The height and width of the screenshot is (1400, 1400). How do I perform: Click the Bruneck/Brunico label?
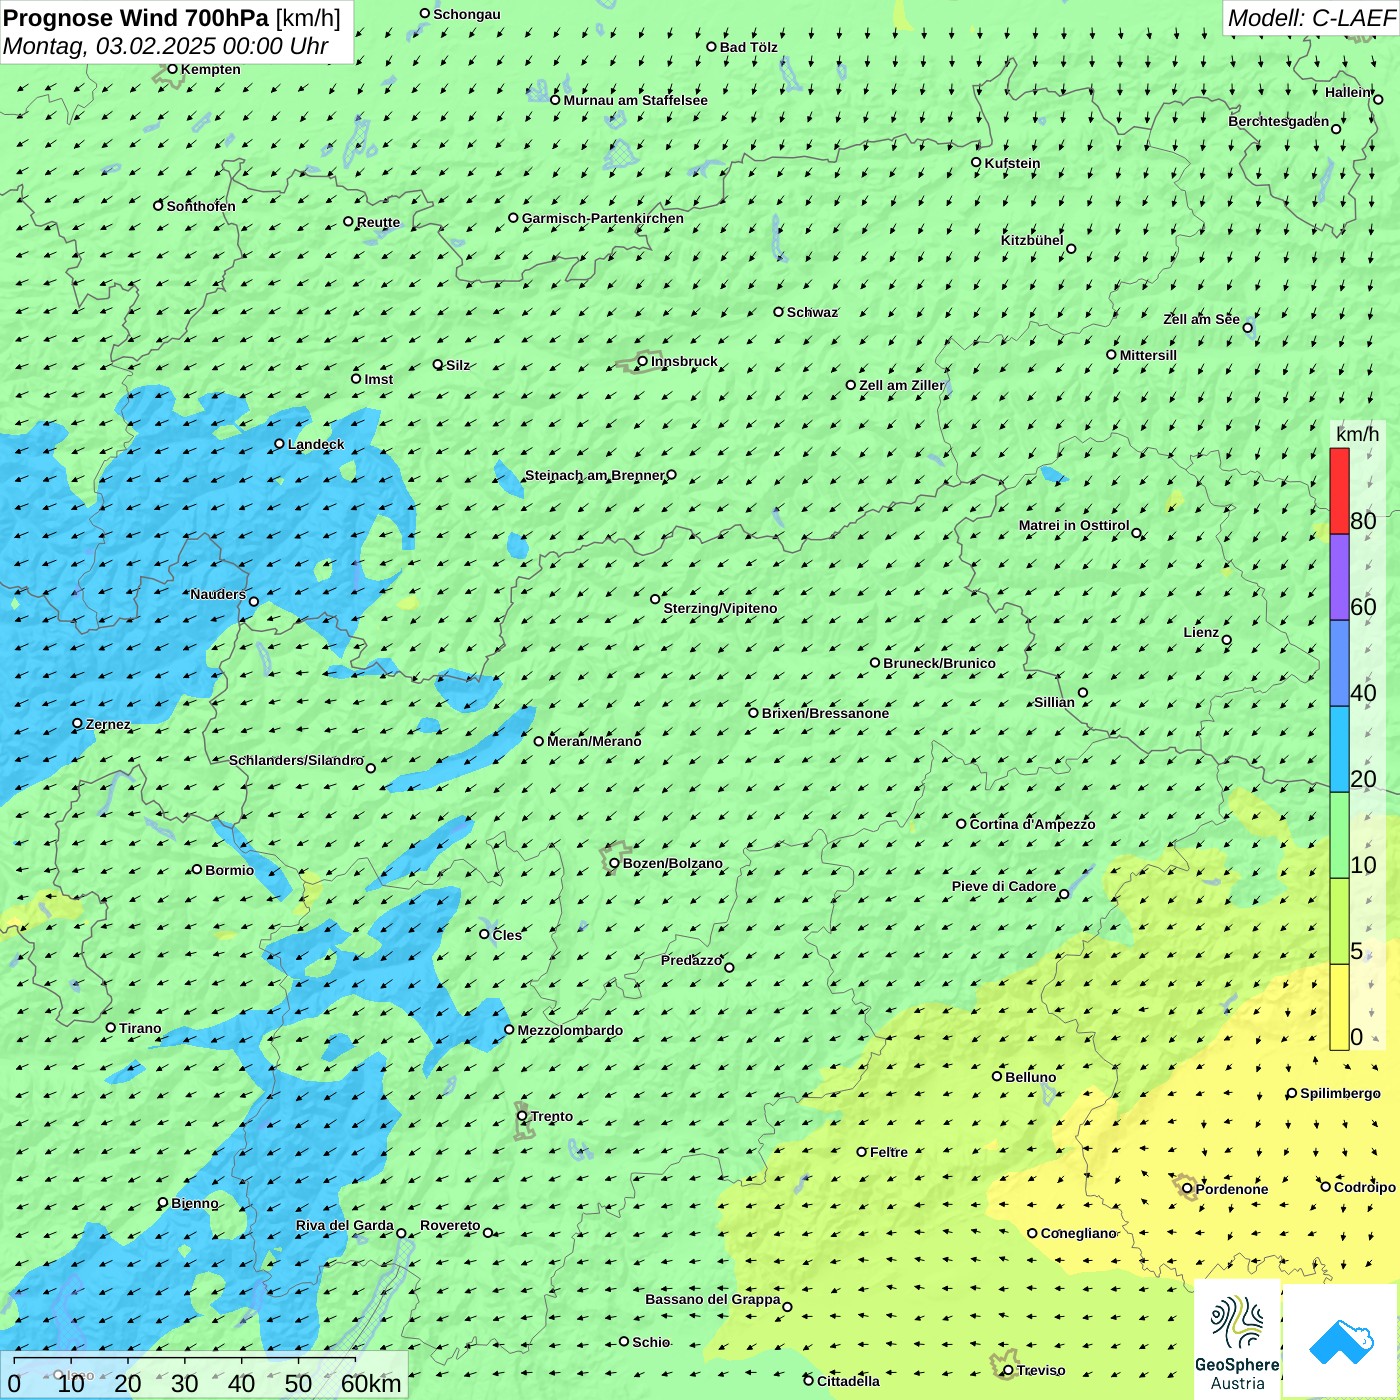tap(939, 663)
